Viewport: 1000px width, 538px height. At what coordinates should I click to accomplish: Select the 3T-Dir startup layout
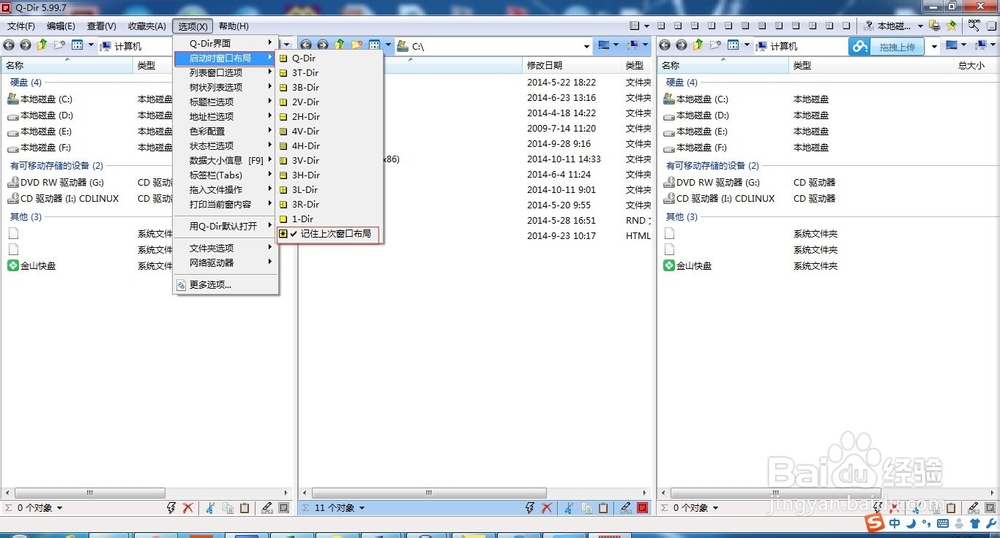330,73
